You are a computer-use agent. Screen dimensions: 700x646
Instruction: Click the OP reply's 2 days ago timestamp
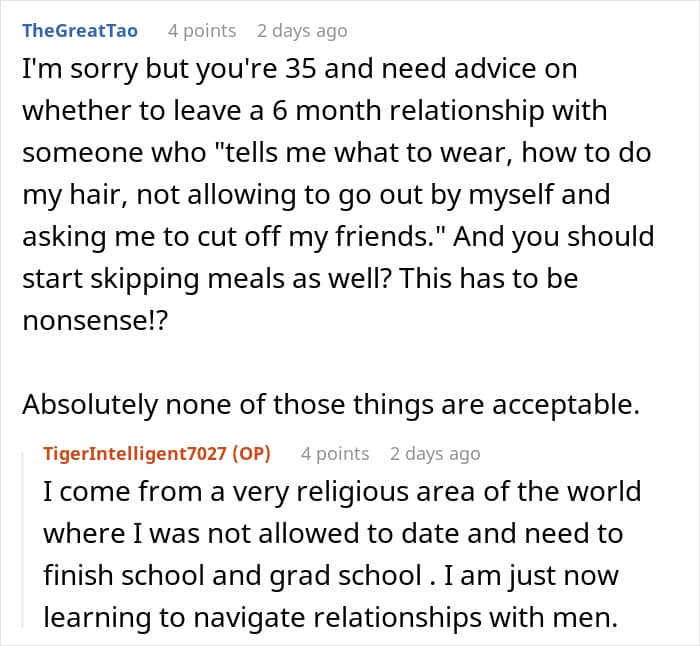[x=435, y=454]
